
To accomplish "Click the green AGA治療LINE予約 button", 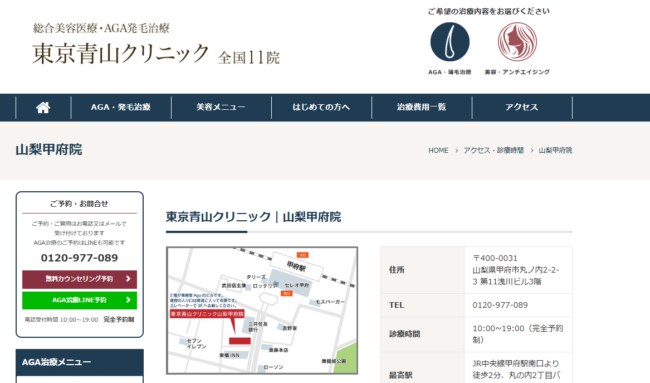I will [80, 300].
